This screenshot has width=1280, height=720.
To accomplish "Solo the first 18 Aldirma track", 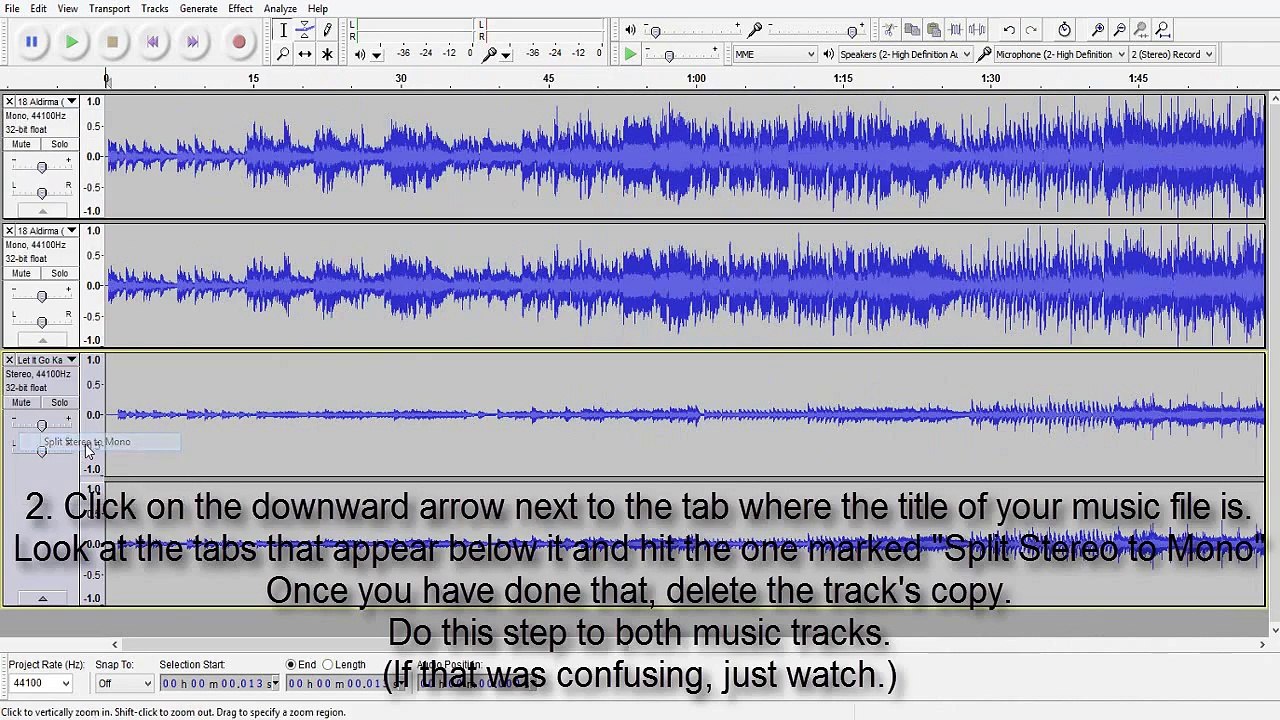I will [60, 144].
